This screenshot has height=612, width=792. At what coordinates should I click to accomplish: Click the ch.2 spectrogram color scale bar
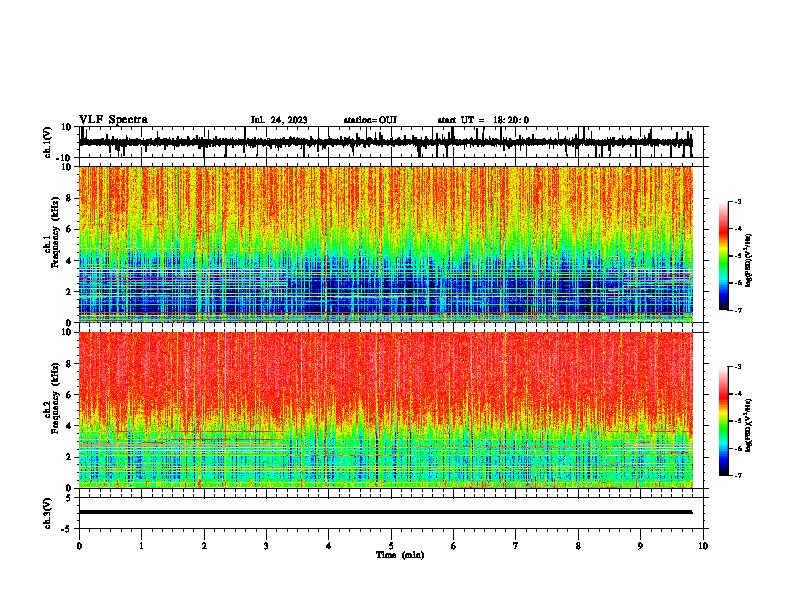[723, 421]
